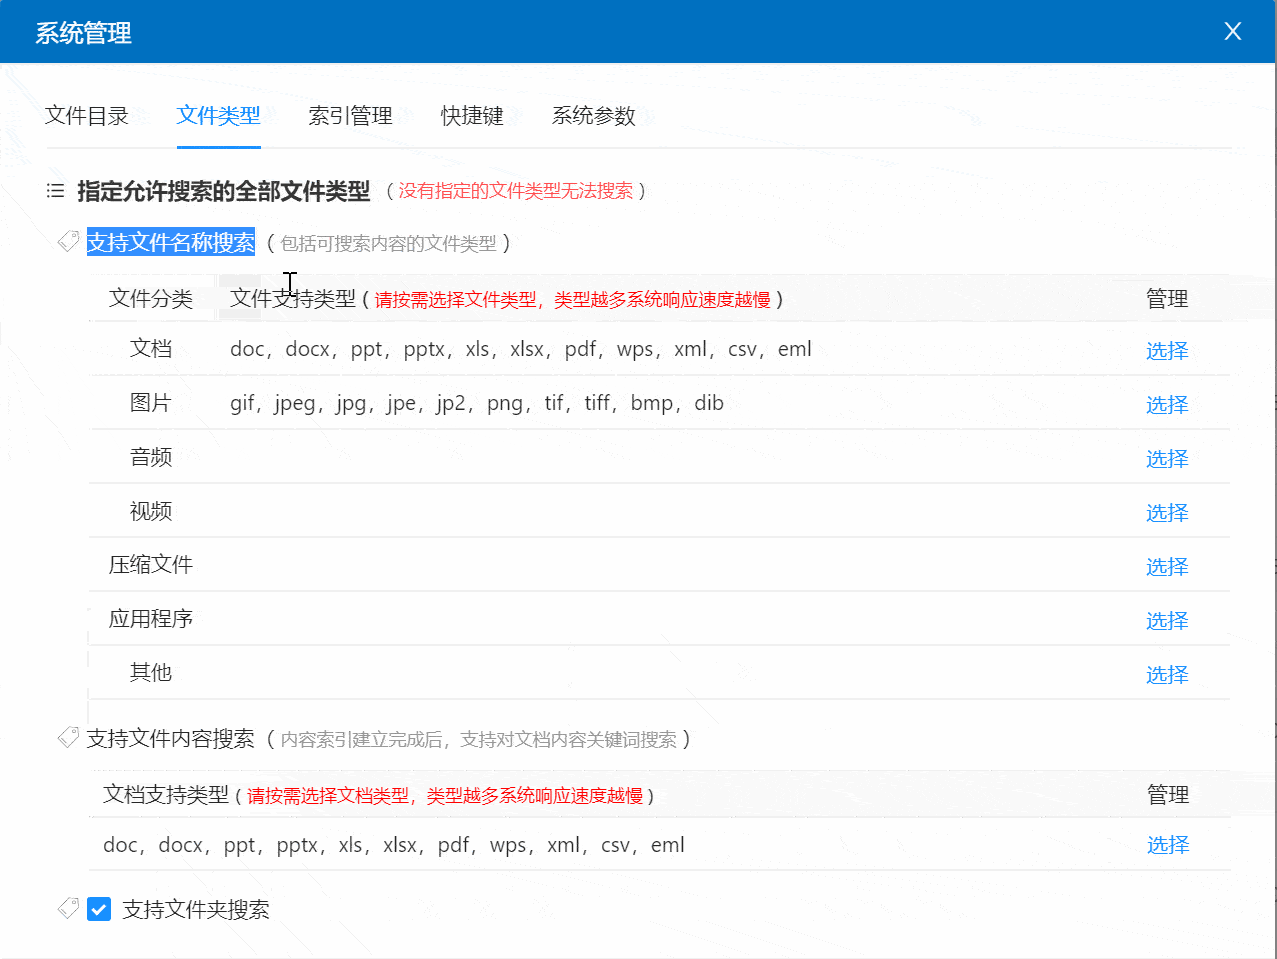Viewport: 1277px width, 959px height.
Task: Click 选择 link for 图片 file types
Action: click(x=1166, y=405)
